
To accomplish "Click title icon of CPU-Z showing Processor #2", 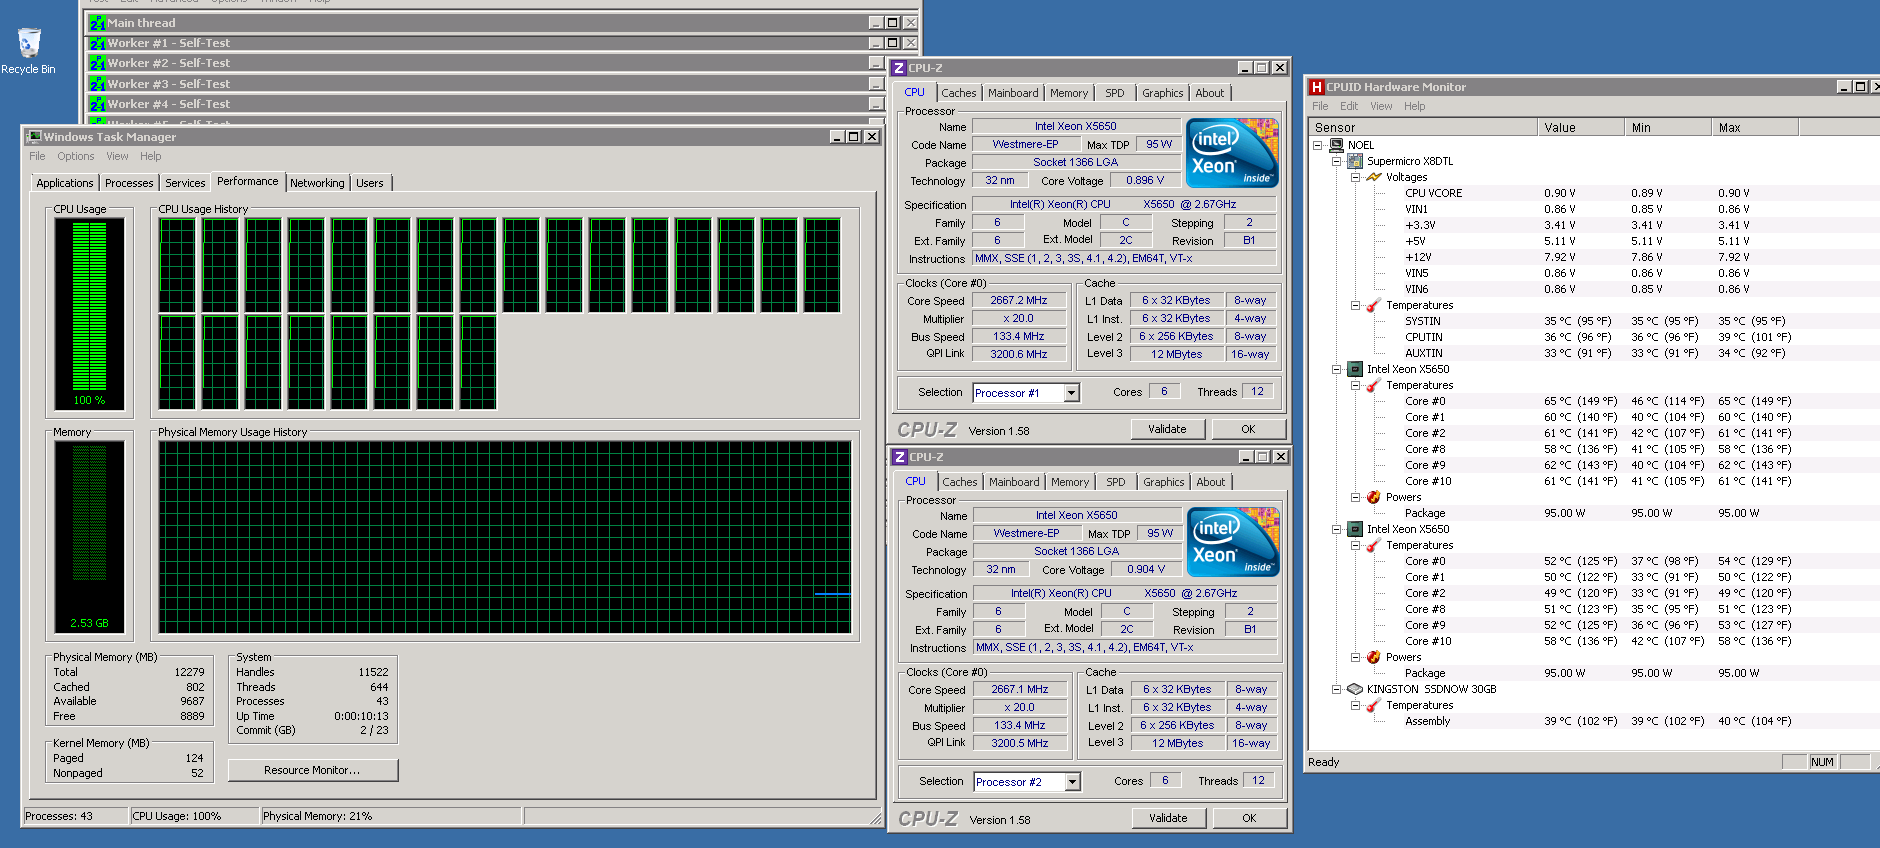I will 900,457.
